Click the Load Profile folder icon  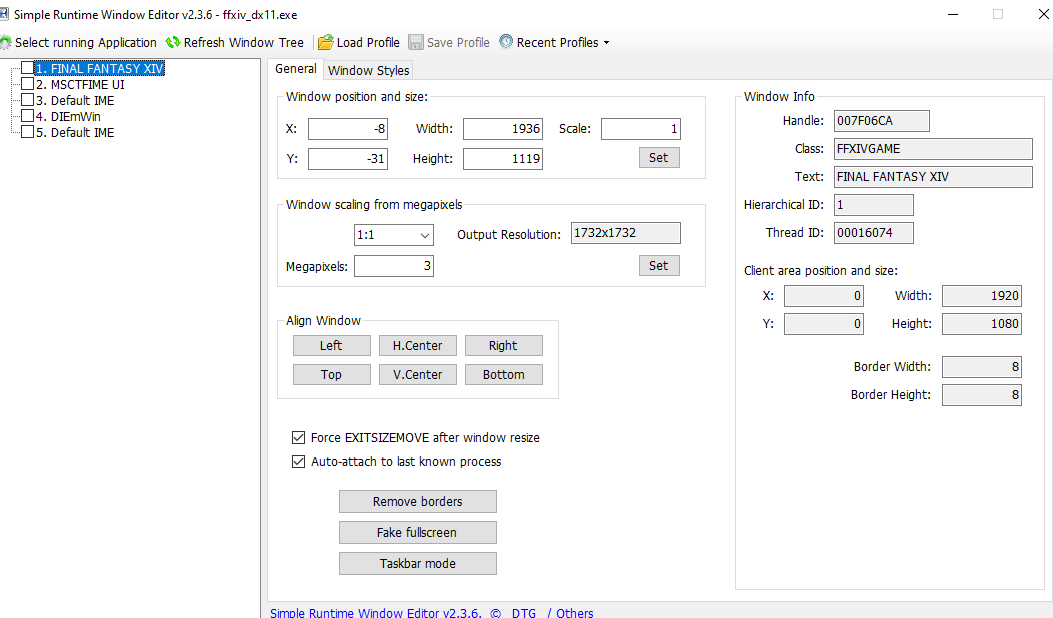[326, 42]
